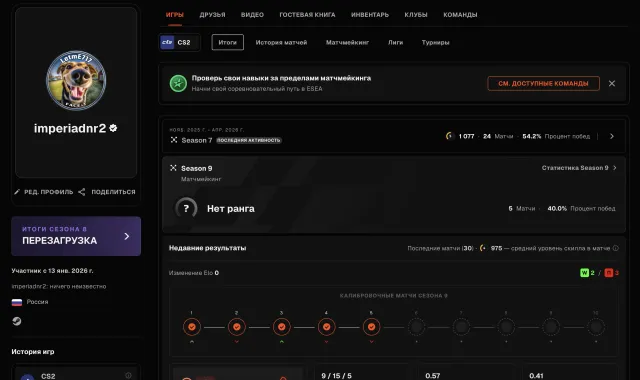The width and height of the screenshot is (640, 380).
Task: Dismiss the ESEA banner with X
Action: (612, 83)
